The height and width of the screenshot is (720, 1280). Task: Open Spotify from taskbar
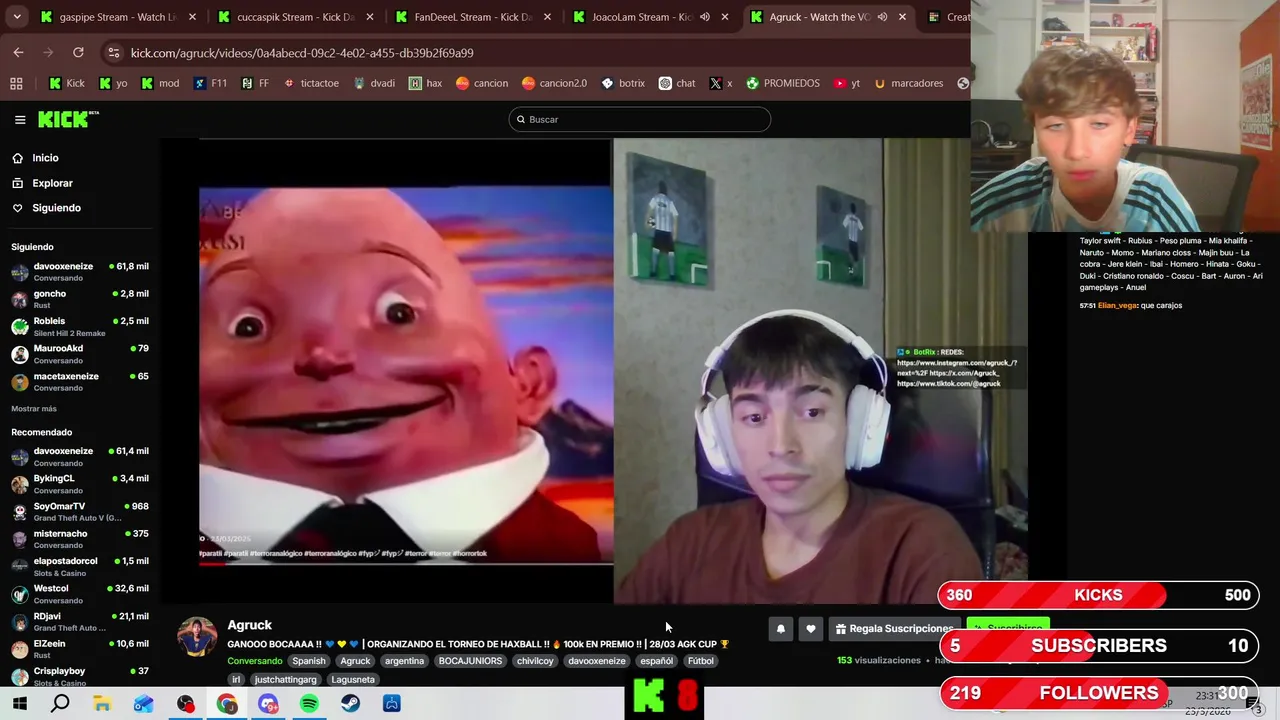(x=309, y=704)
